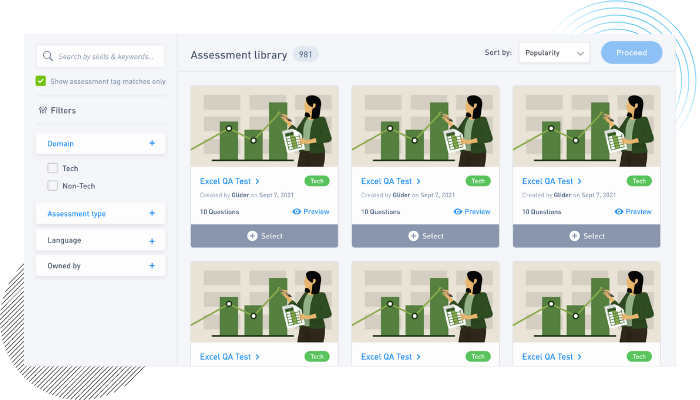Click Preview eye icon on top-middle card
The width and height of the screenshot is (700, 400).
click(x=458, y=212)
